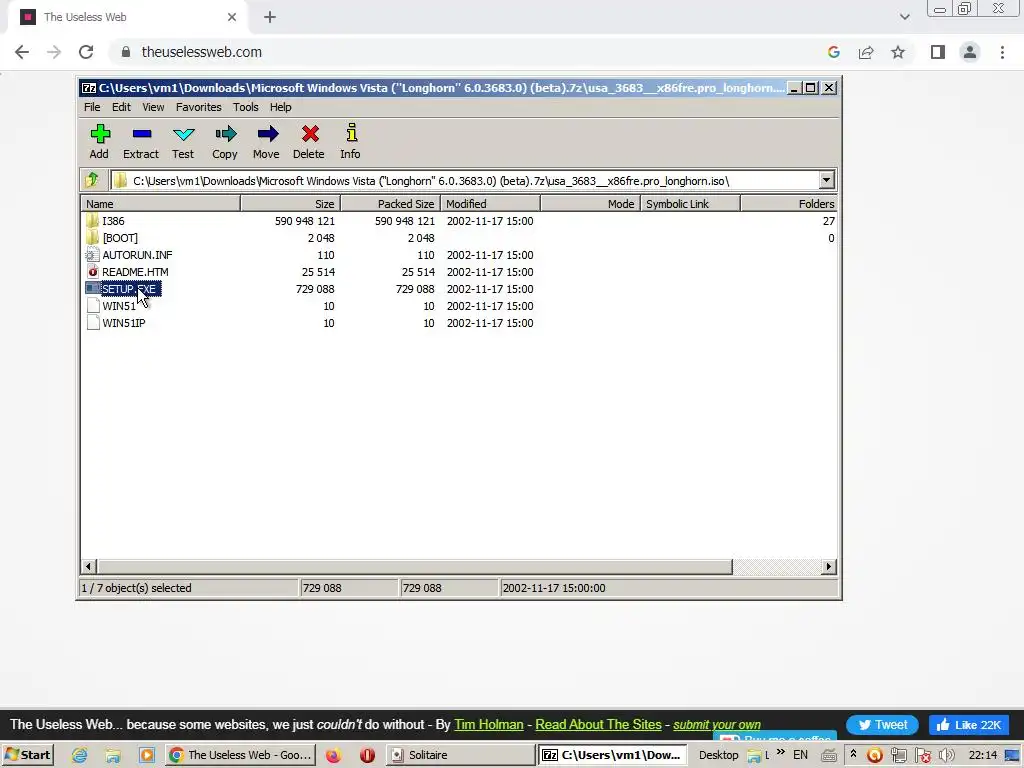Click the 729 088 size cell of SETUP.EXE
Viewport: 1024px width, 768px height.
pyautogui.click(x=315, y=289)
